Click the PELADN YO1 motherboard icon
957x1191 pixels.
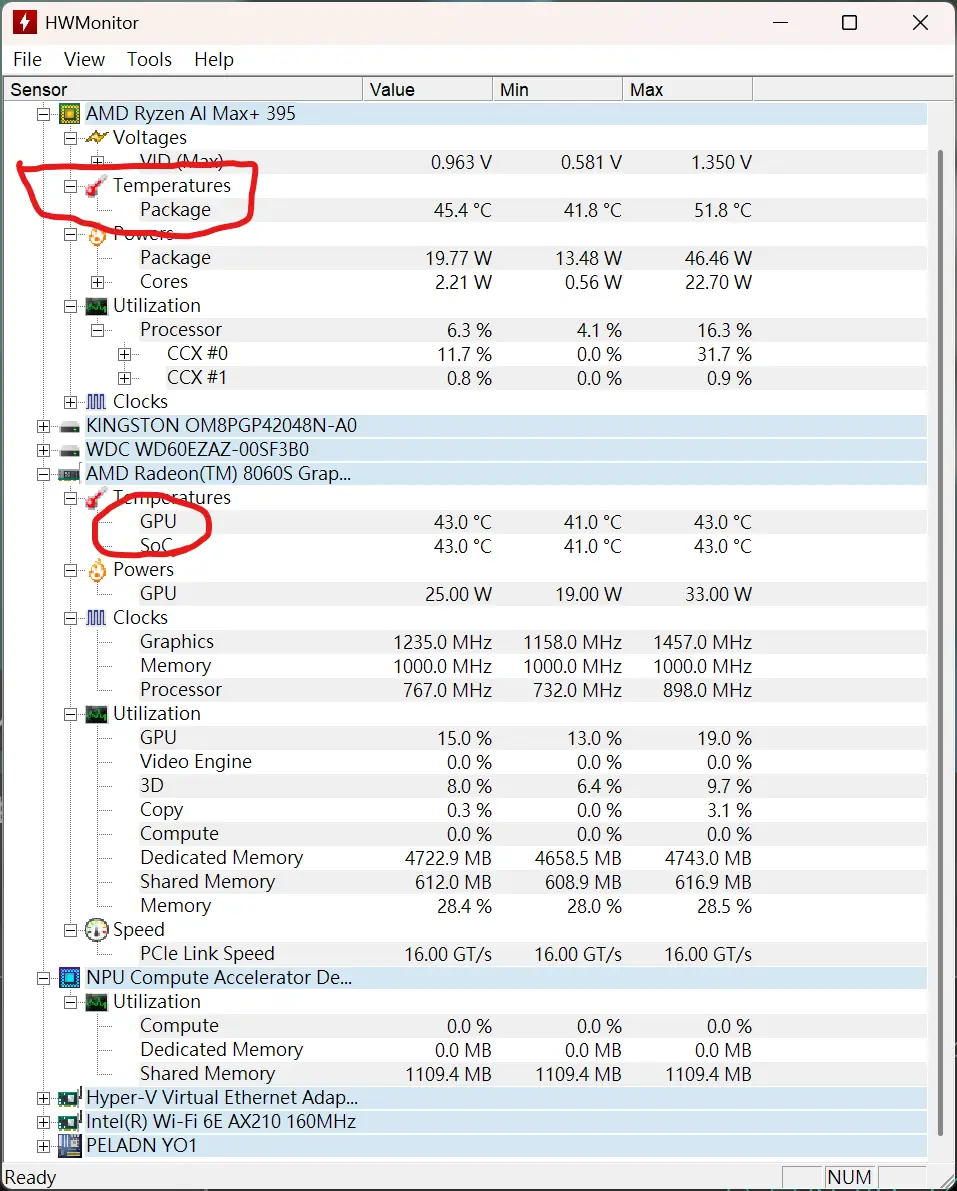pos(69,1145)
